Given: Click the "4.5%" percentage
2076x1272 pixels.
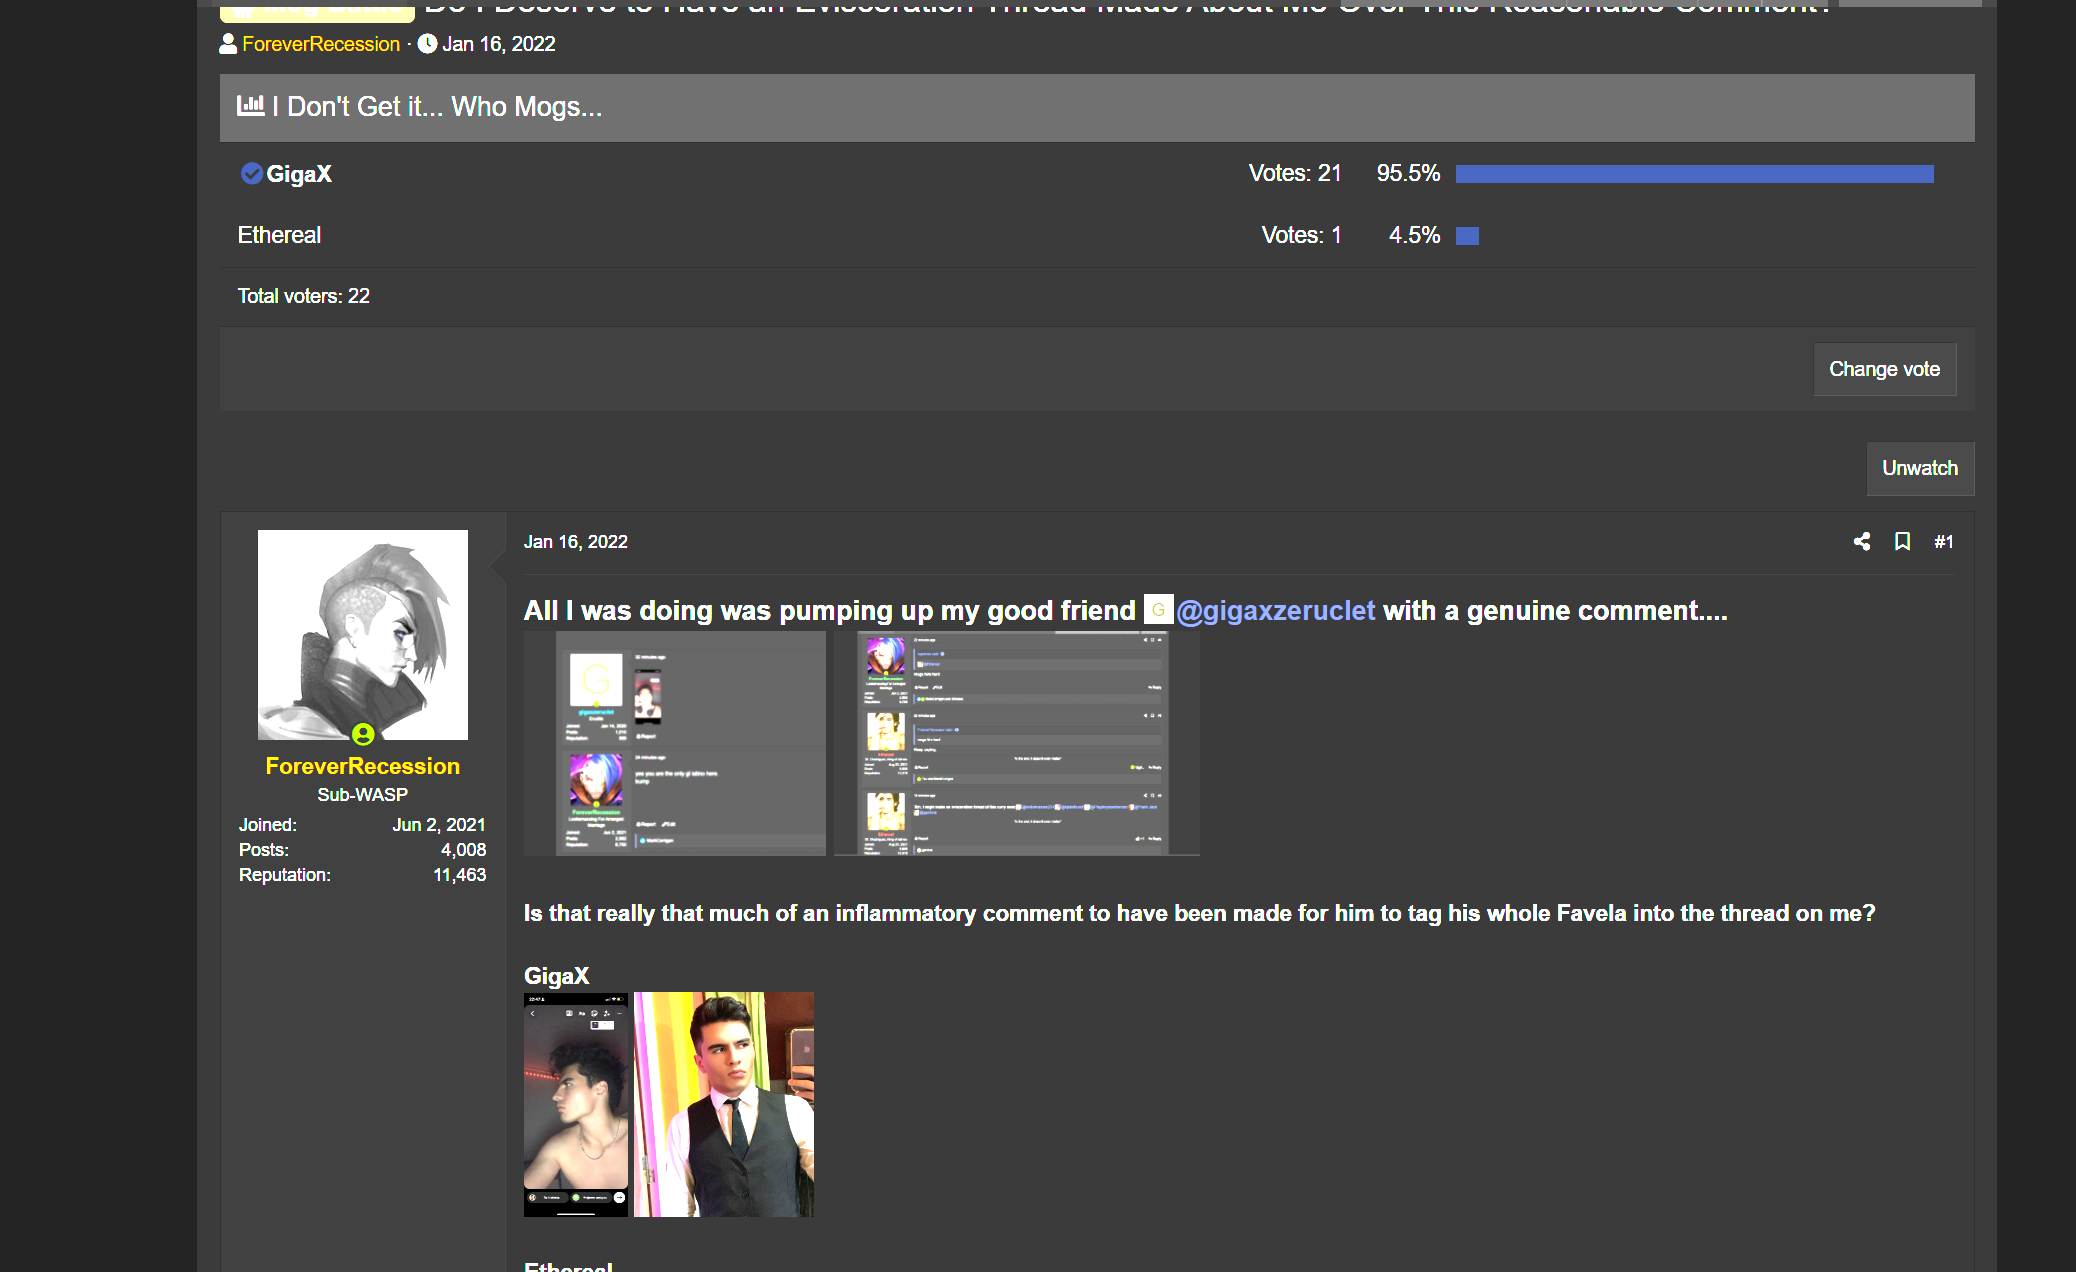Looking at the screenshot, I should coord(1414,235).
